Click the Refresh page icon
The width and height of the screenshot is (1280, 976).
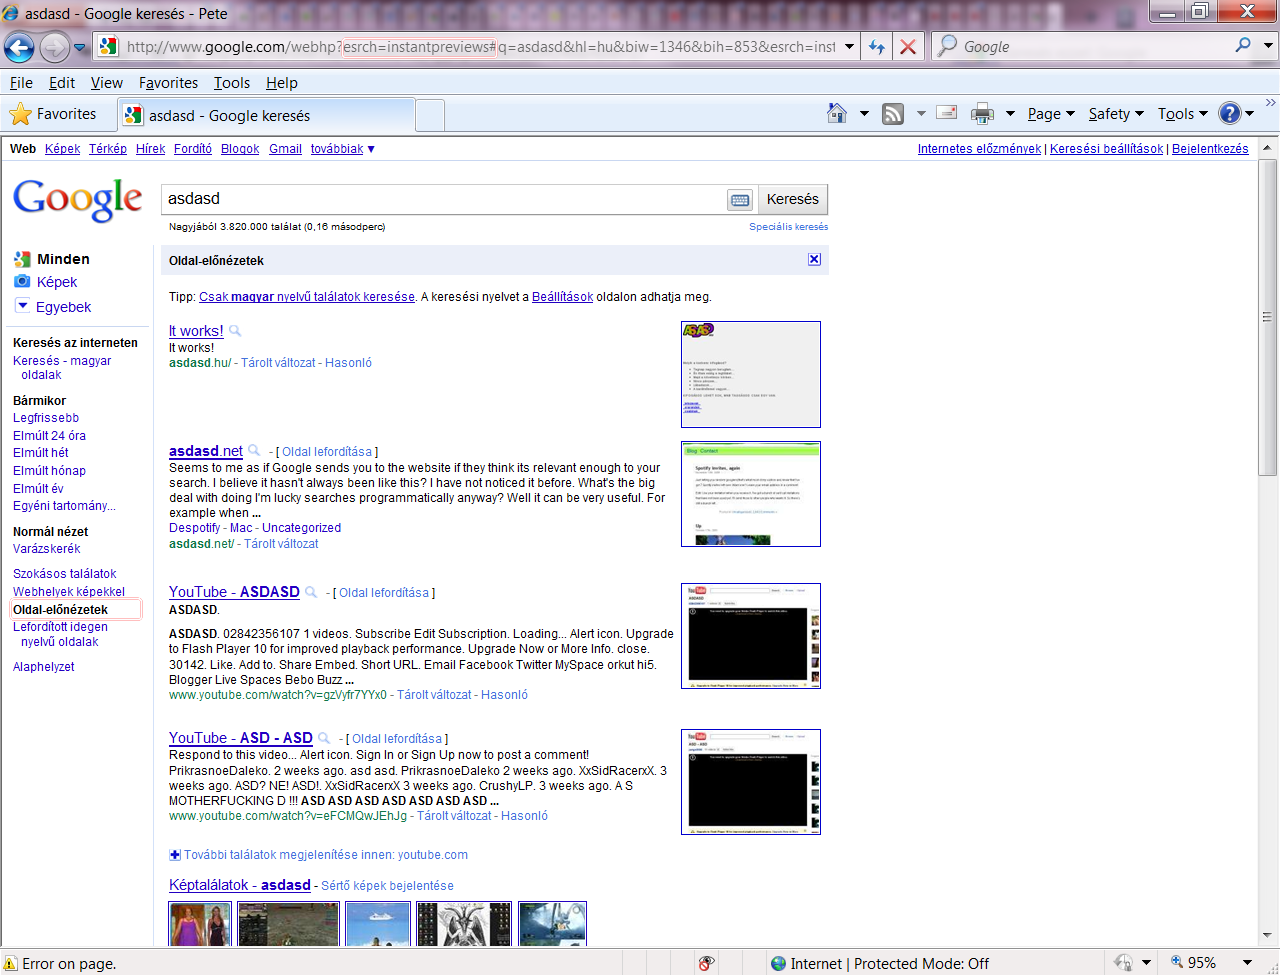tap(877, 47)
